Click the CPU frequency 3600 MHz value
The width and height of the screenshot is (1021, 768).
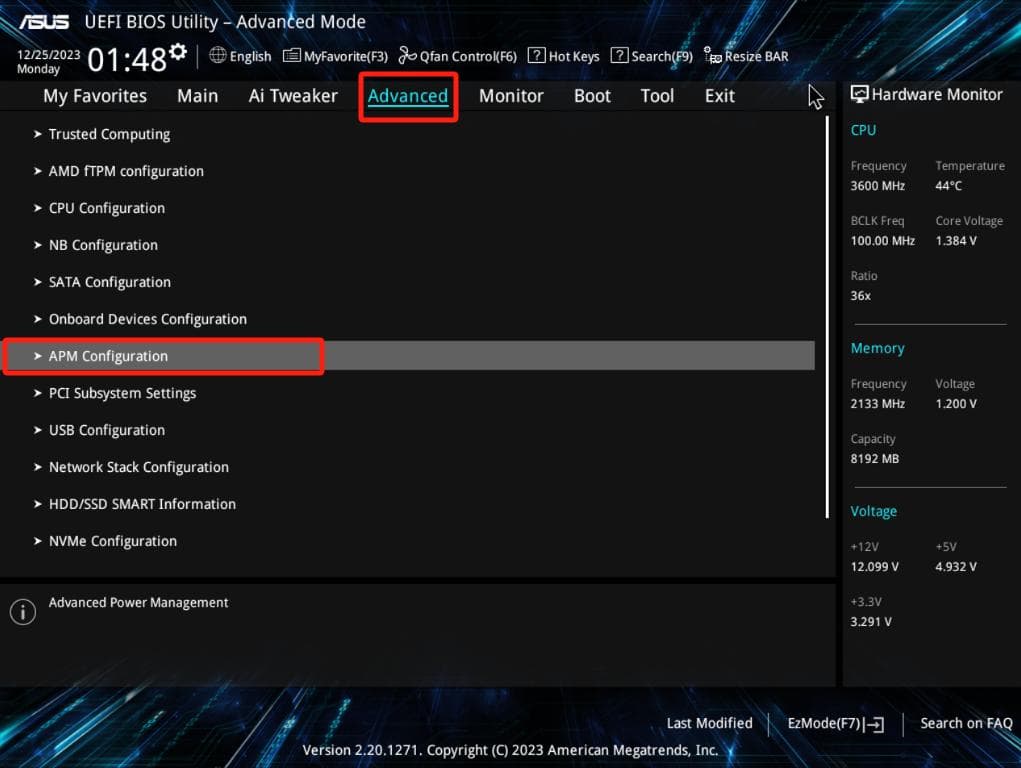[x=877, y=186]
